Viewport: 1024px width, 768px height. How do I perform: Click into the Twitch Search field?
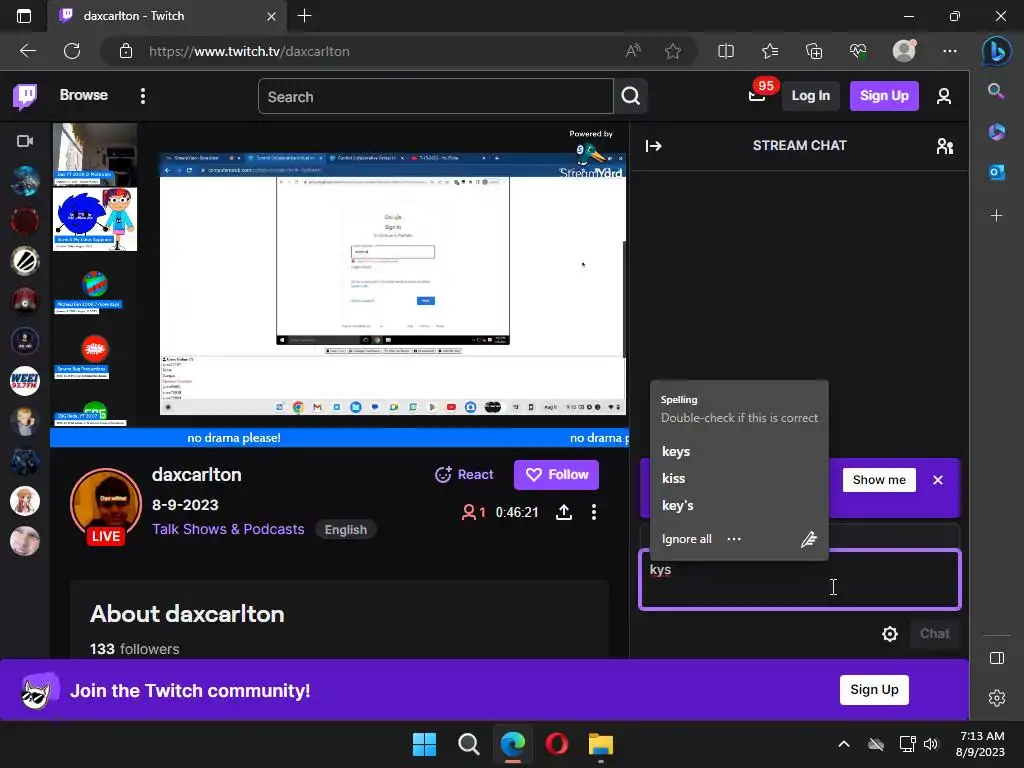(x=436, y=97)
